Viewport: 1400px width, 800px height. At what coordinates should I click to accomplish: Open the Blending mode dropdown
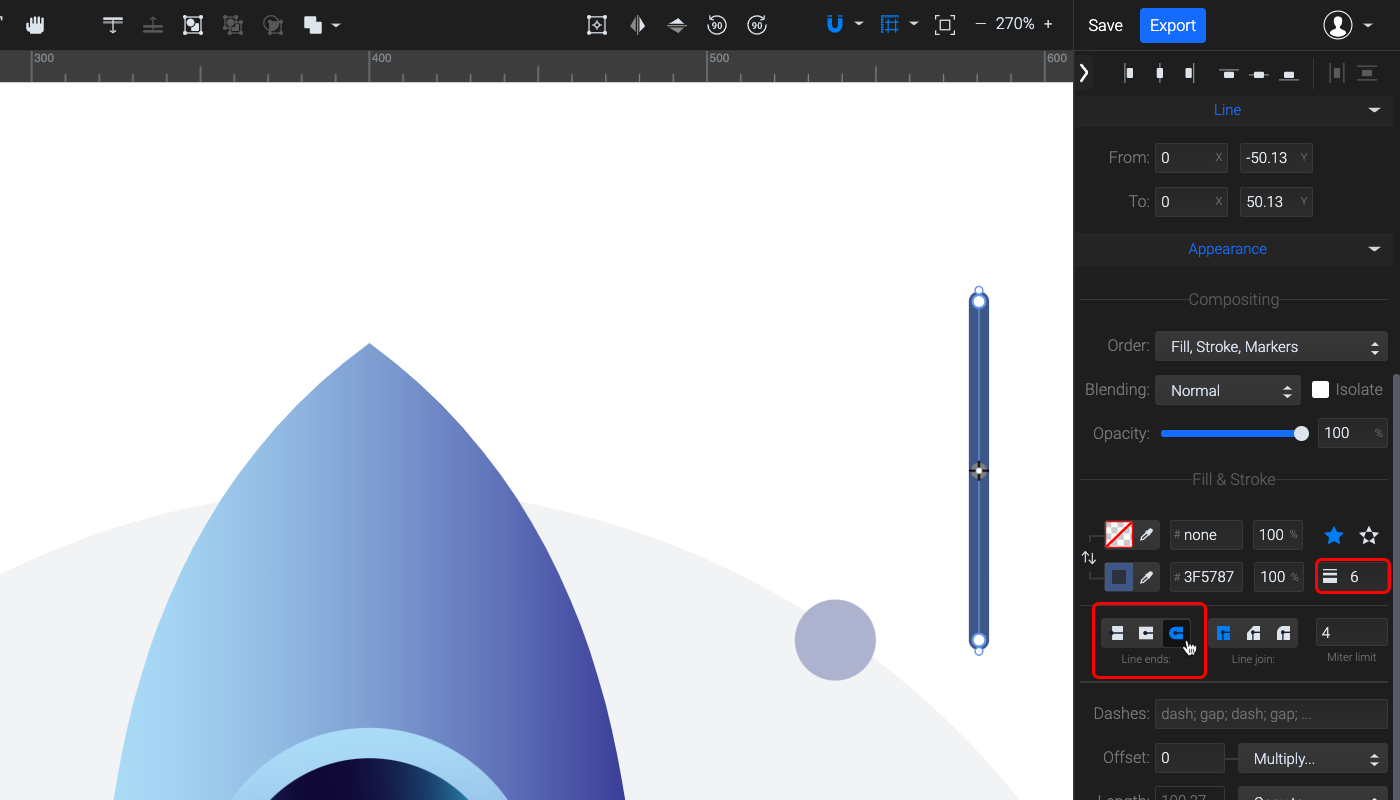[x=1228, y=390]
